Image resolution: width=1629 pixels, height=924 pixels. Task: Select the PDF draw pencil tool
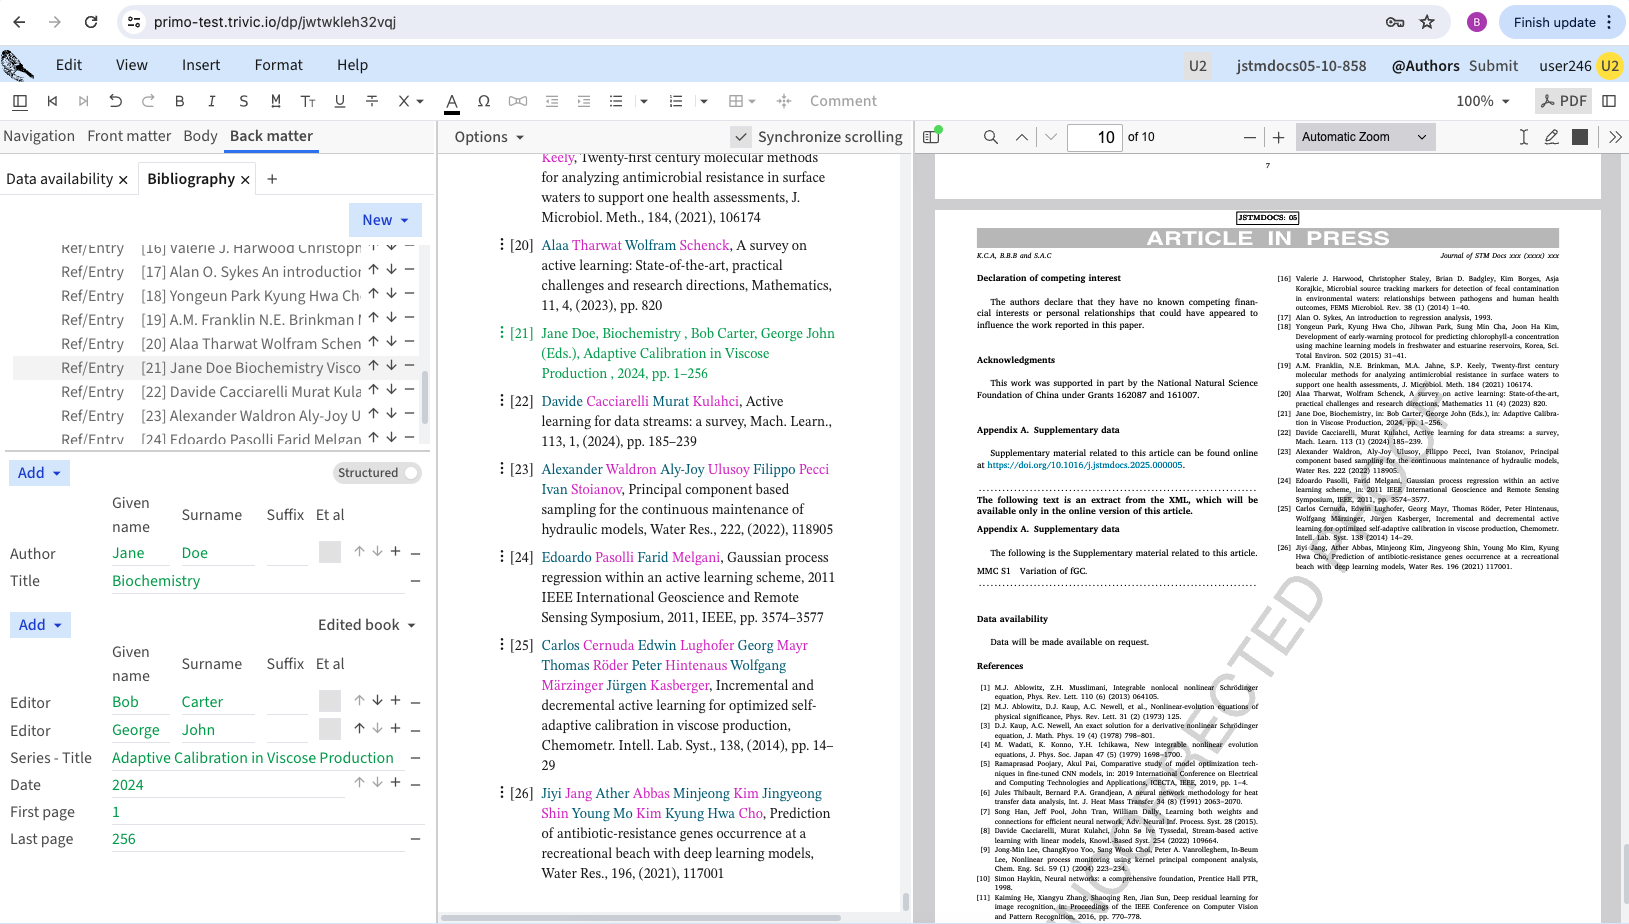click(1551, 137)
